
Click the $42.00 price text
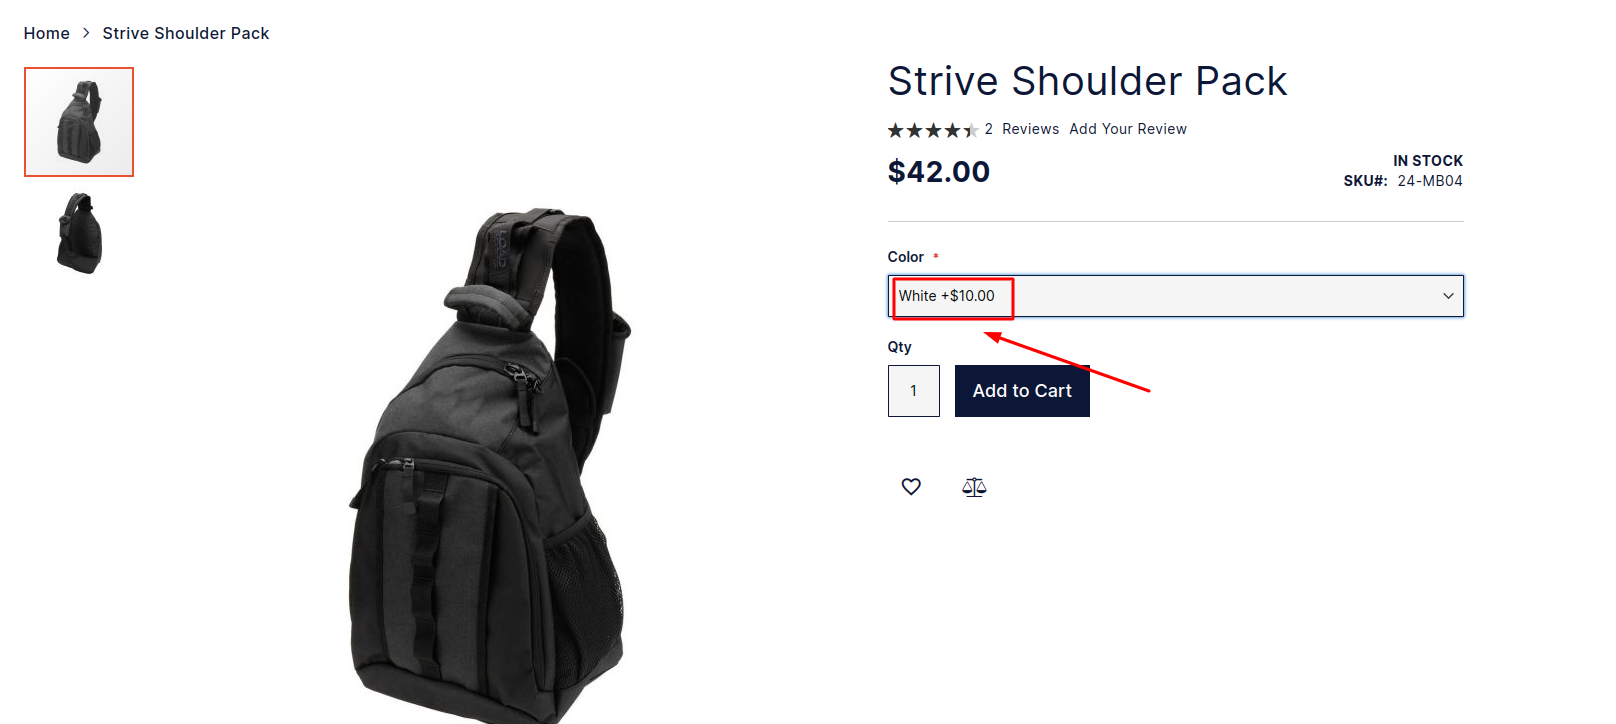coord(939,172)
